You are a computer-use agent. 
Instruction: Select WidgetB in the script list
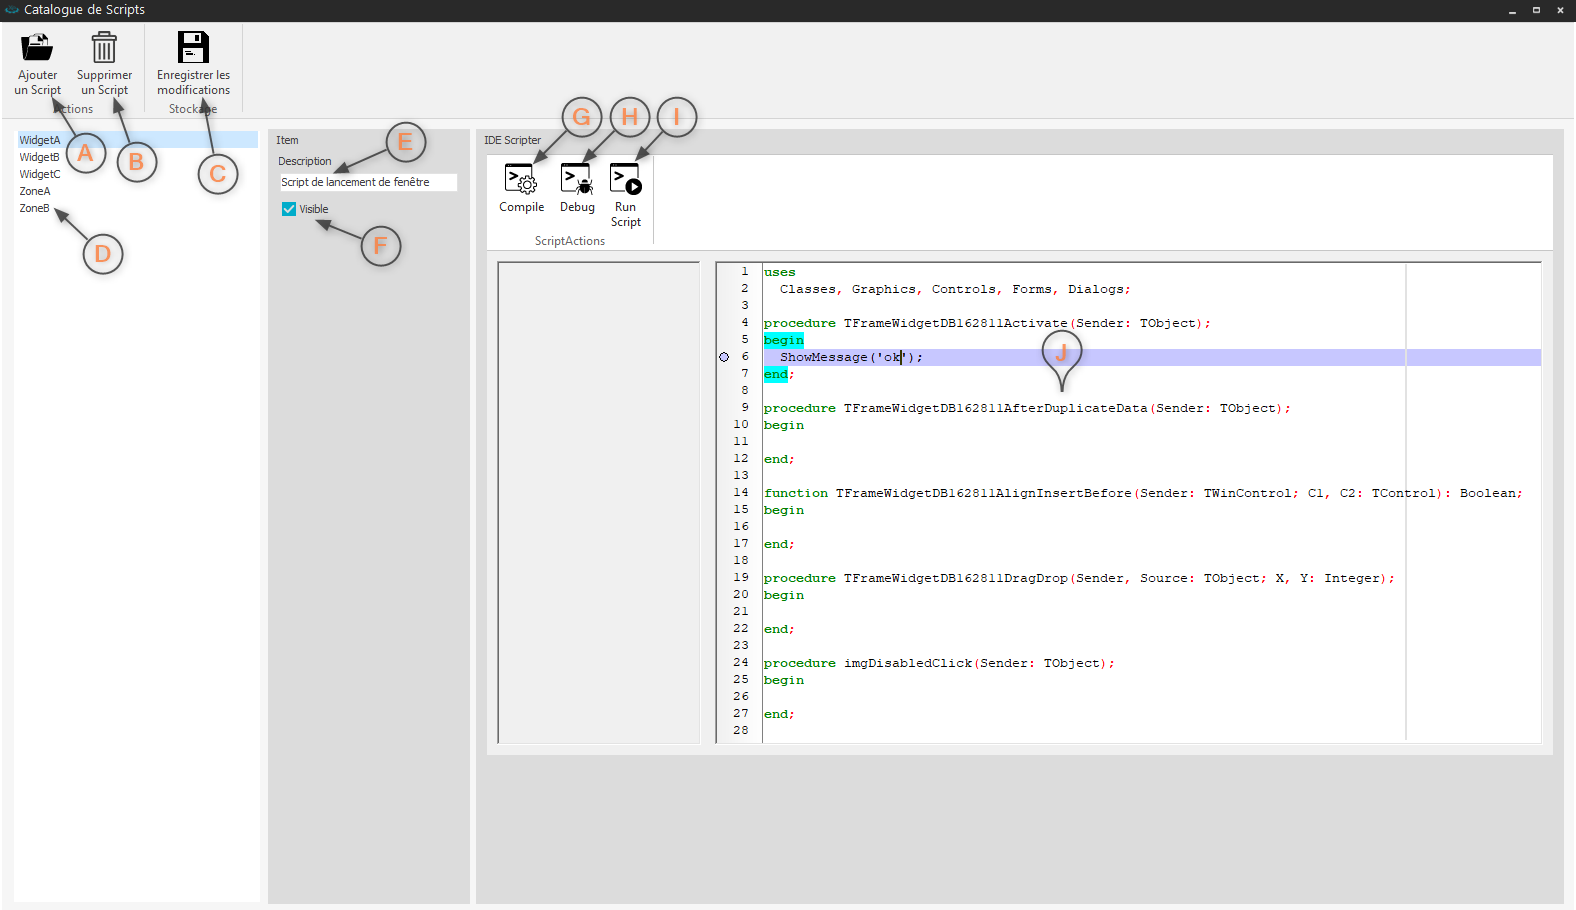coord(40,157)
